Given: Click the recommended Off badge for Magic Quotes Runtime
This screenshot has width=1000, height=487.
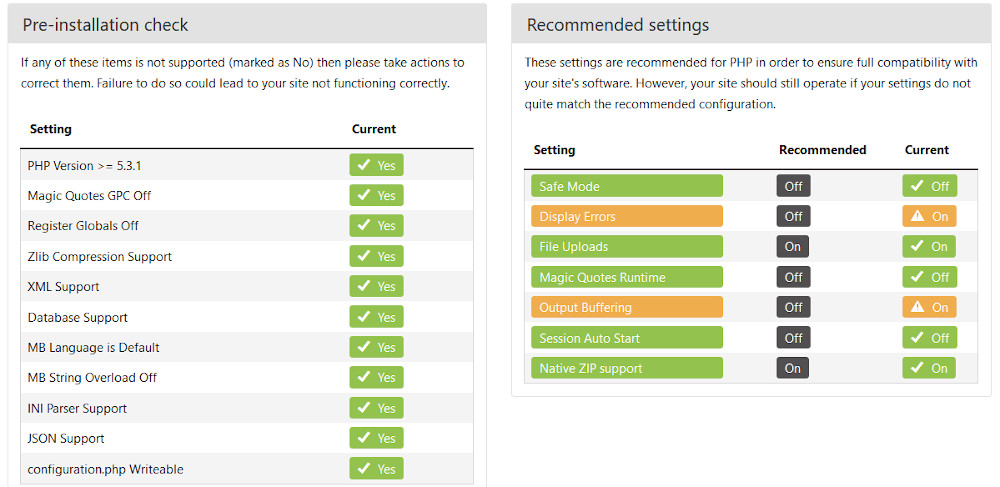Looking at the screenshot, I should pos(793,277).
